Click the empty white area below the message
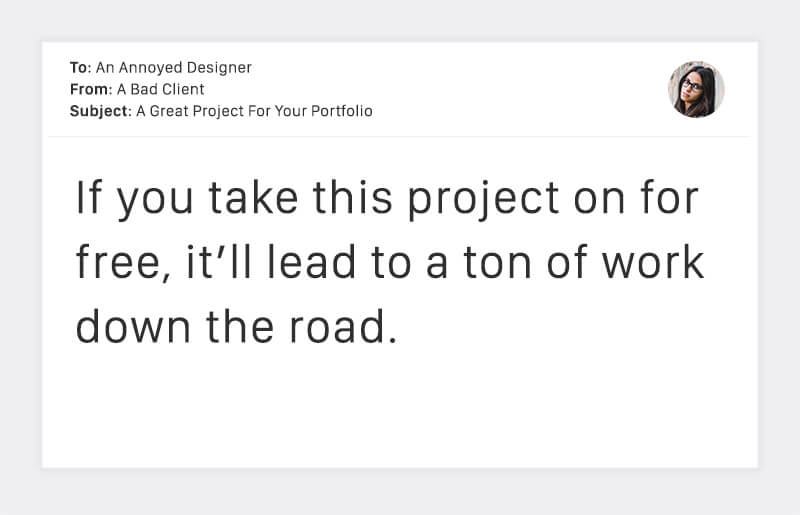Viewport: 800px width, 515px height. pyautogui.click(x=400, y=410)
